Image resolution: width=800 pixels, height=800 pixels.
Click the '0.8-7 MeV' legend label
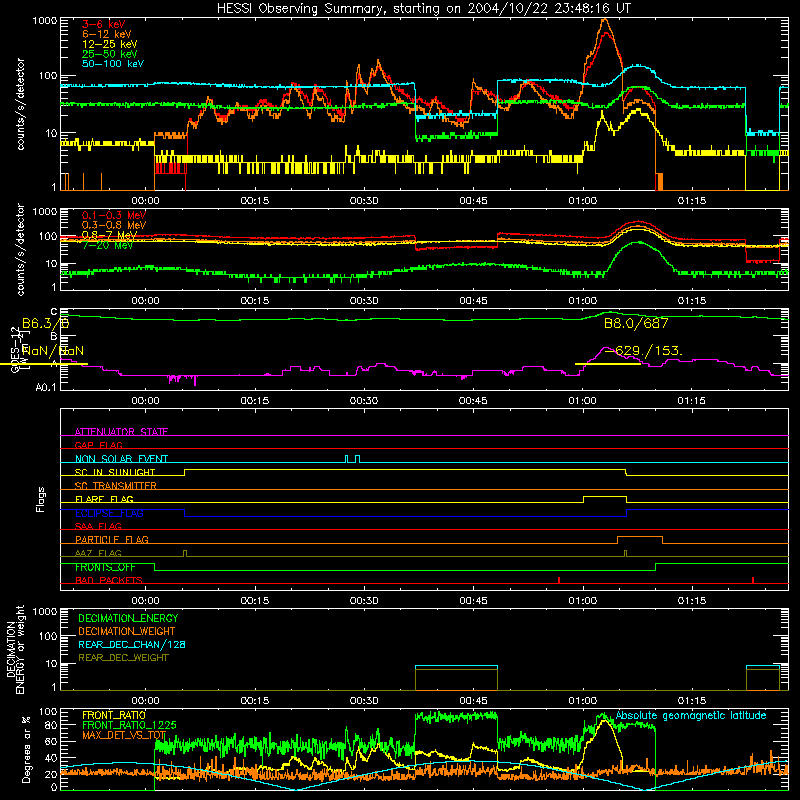pyautogui.click(x=110, y=235)
